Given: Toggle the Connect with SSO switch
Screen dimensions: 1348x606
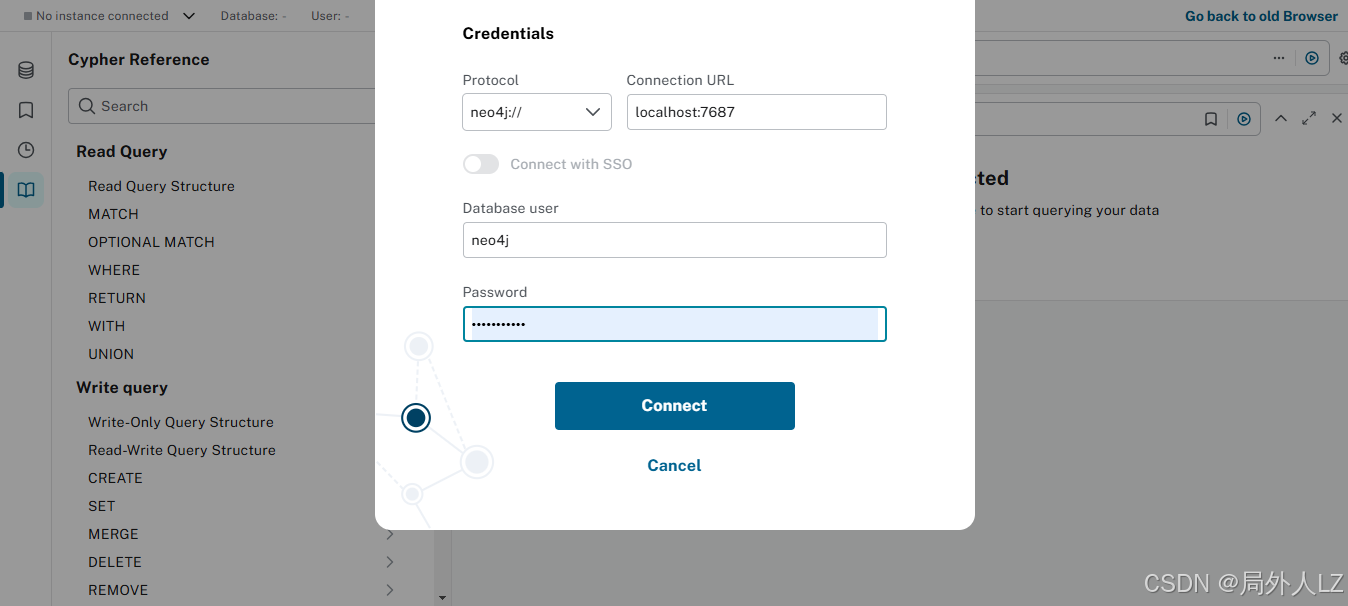Looking at the screenshot, I should (x=481, y=164).
